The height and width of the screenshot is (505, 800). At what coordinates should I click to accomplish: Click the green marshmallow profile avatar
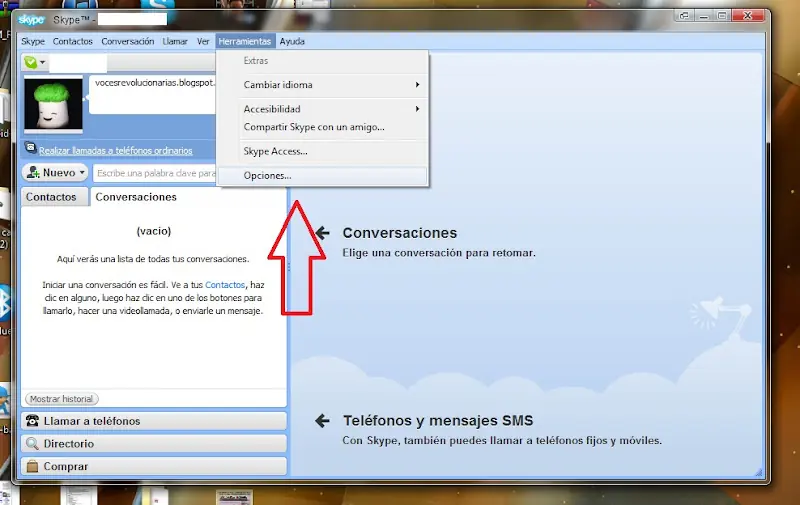53,104
